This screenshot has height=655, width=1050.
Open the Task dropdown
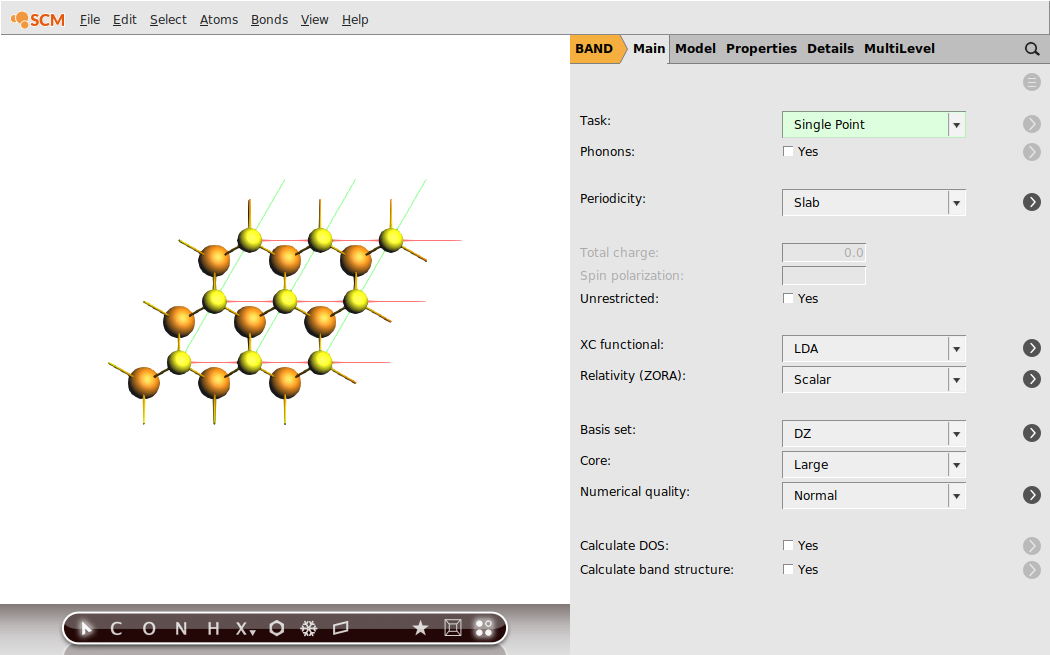tap(956, 124)
